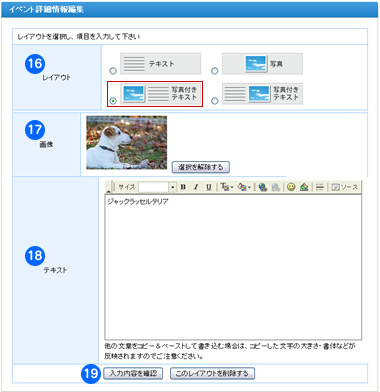Viewport: 380px width, 392px height.
Task: Click the 選択を解除する button
Action: [x=201, y=167]
